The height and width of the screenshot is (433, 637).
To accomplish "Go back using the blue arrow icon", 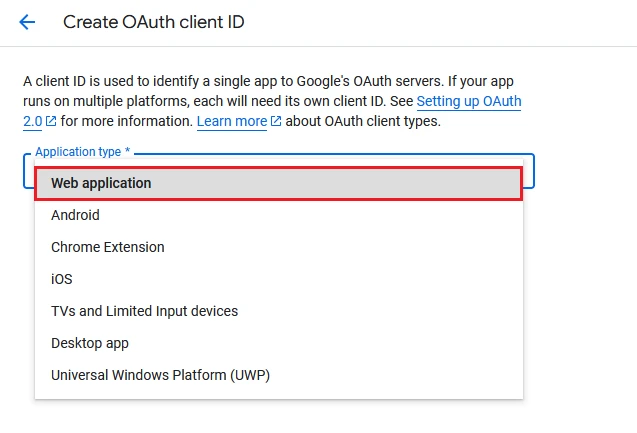I will pyautogui.click(x=27, y=22).
